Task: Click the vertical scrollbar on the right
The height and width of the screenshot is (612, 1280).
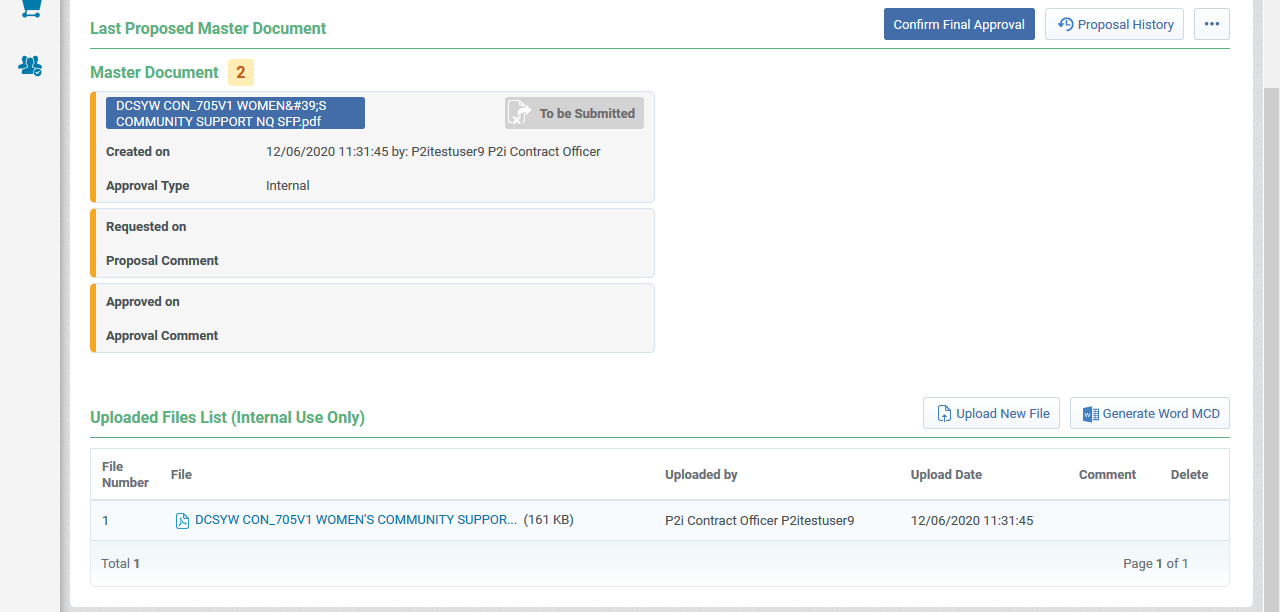Action: click(1271, 300)
